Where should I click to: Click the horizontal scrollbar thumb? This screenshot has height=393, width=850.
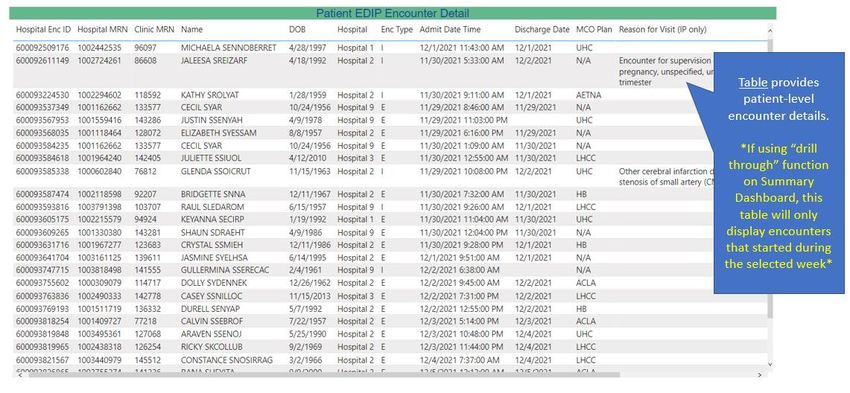click(x=324, y=375)
